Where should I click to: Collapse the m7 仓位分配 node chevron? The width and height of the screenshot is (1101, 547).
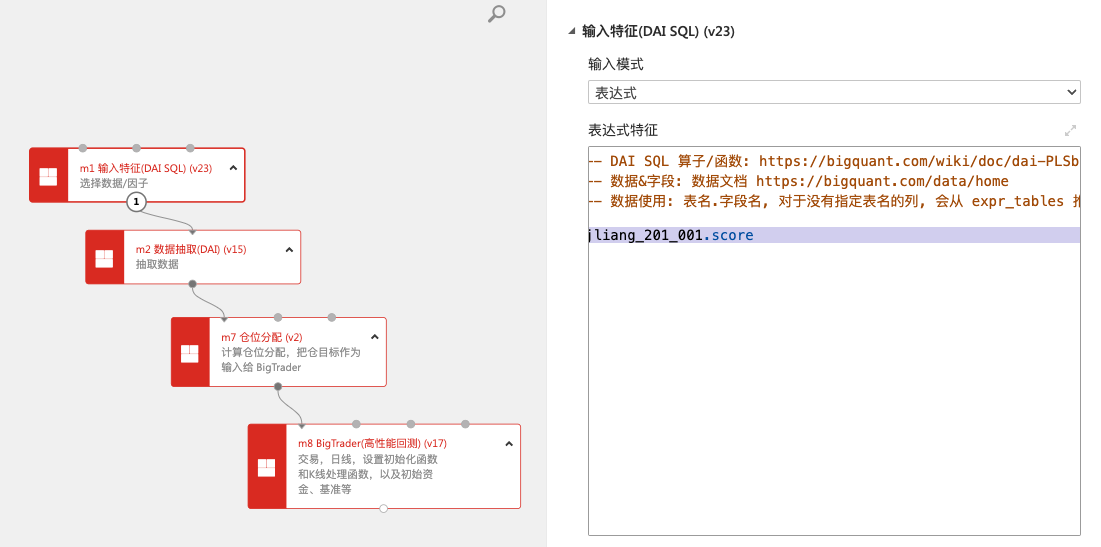tap(375, 337)
